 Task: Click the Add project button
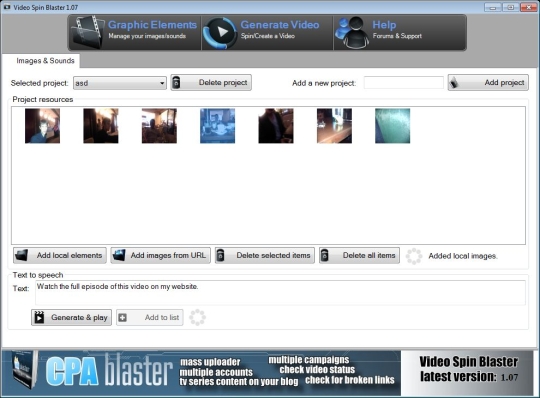(x=488, y=83)
